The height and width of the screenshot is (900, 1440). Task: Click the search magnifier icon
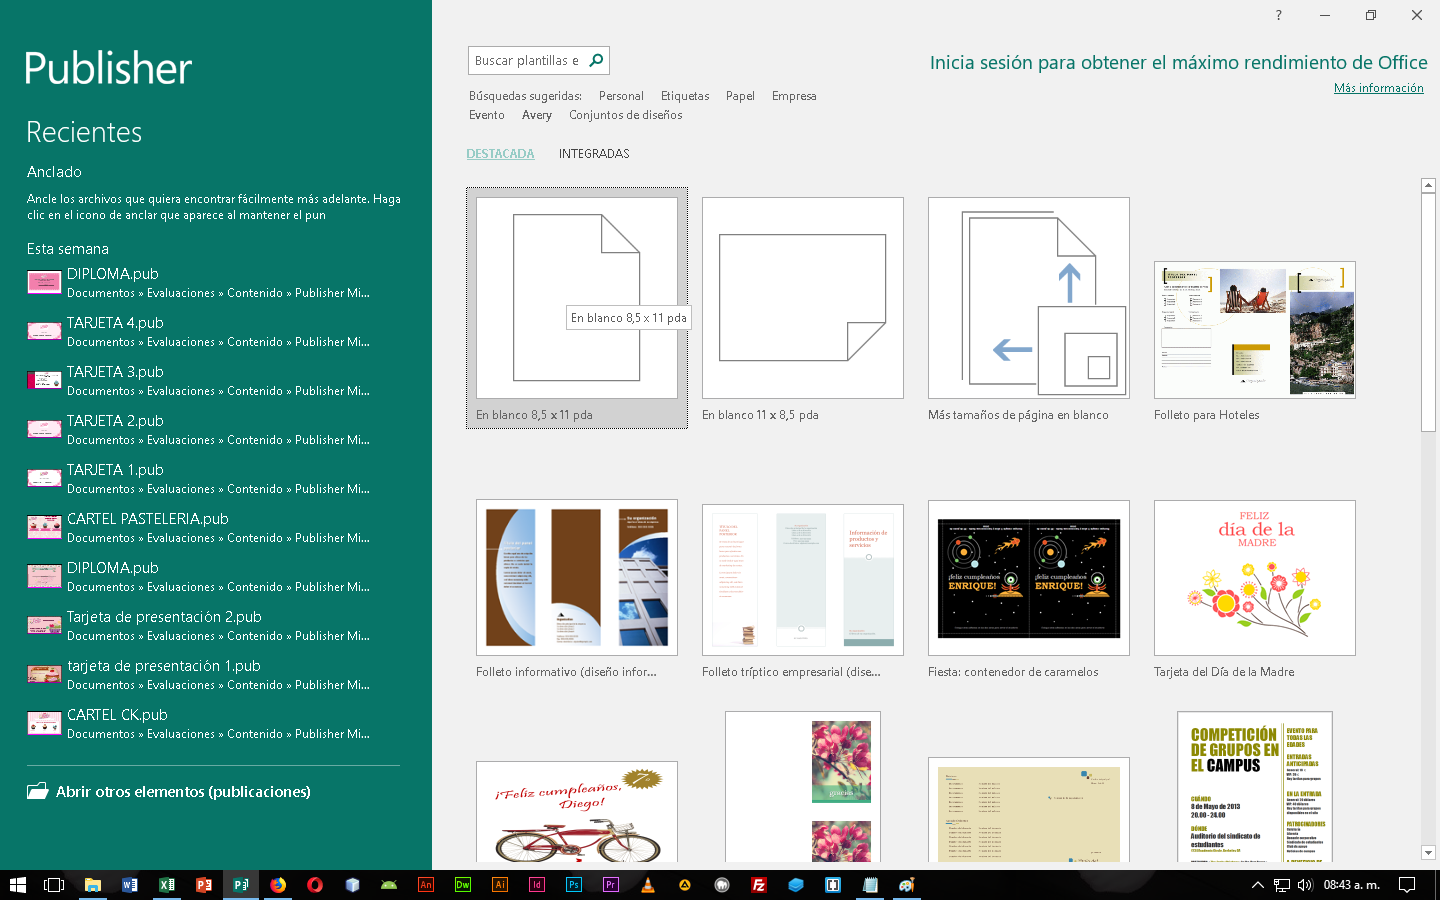pyautogui.click(x=596, y=60)
